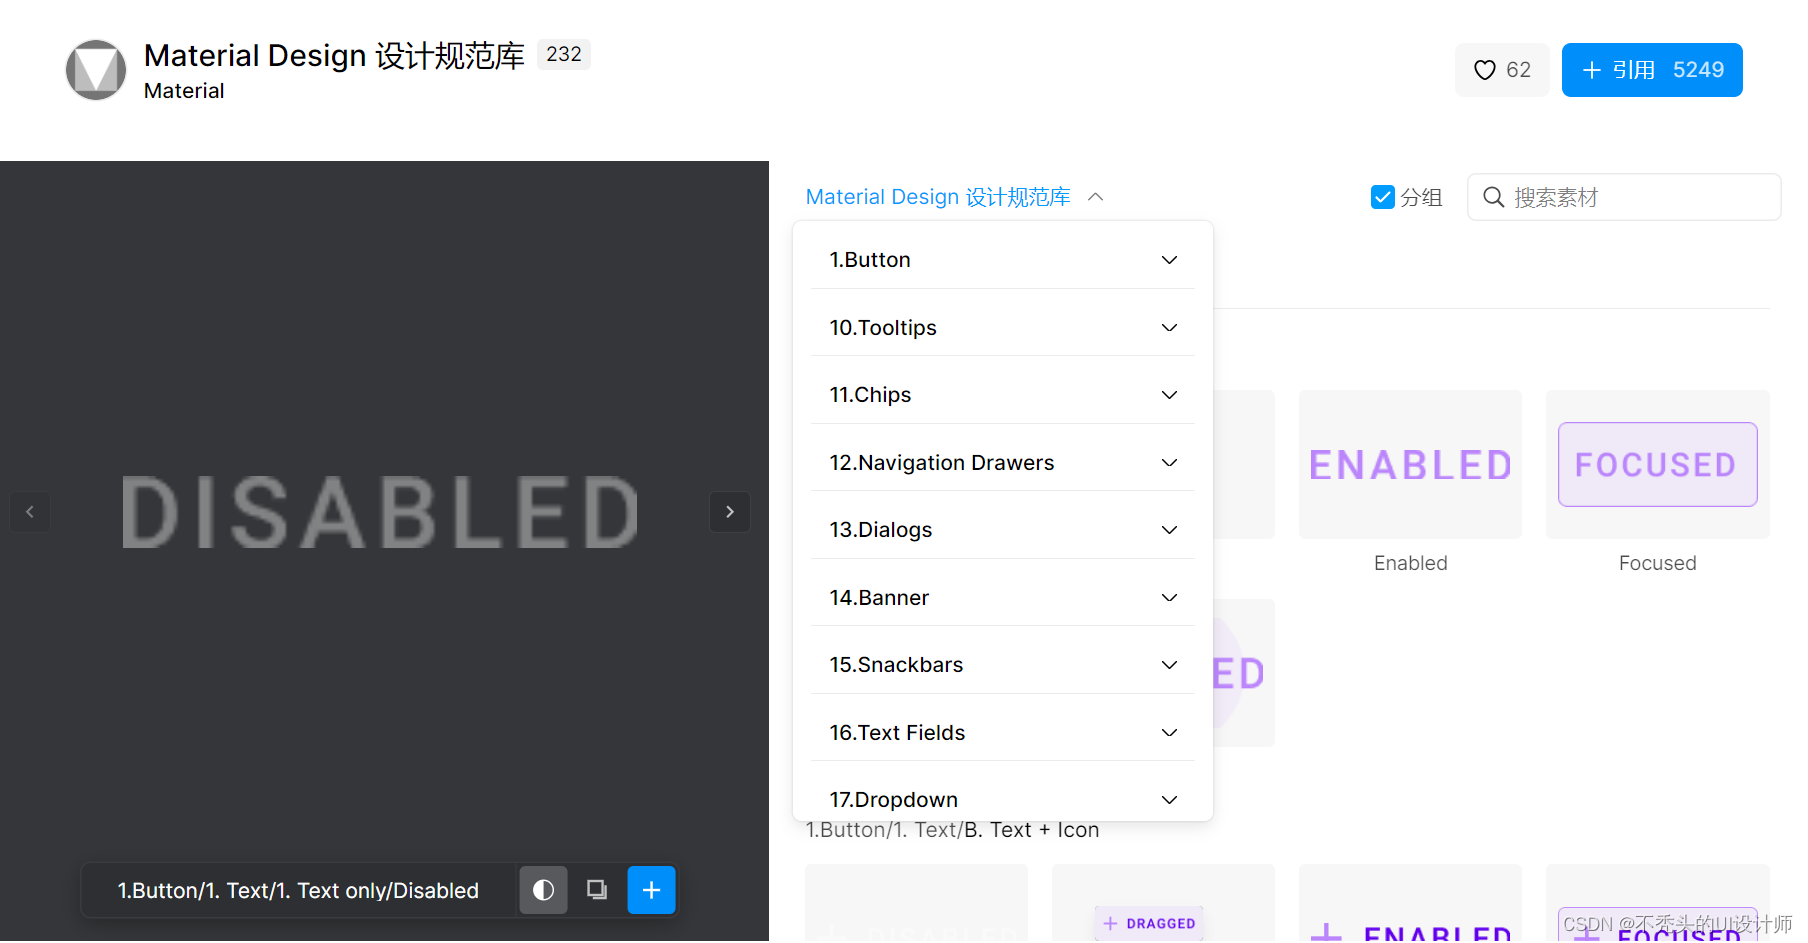The image size is (1808, 943).
Task: Click the 搜索素材 search field
Action: point(1624,197)
